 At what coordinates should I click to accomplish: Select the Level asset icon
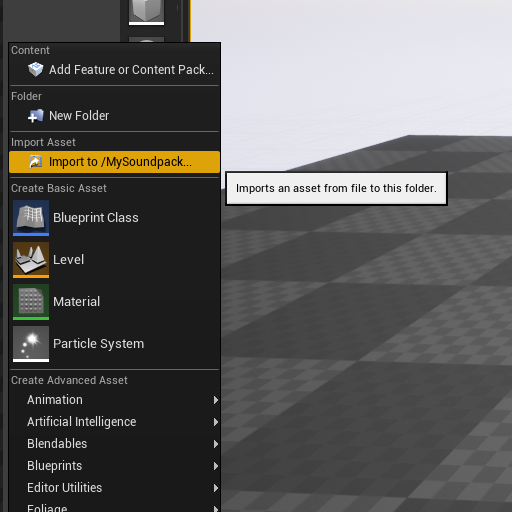pyautogui.click(x=31, y=260)
